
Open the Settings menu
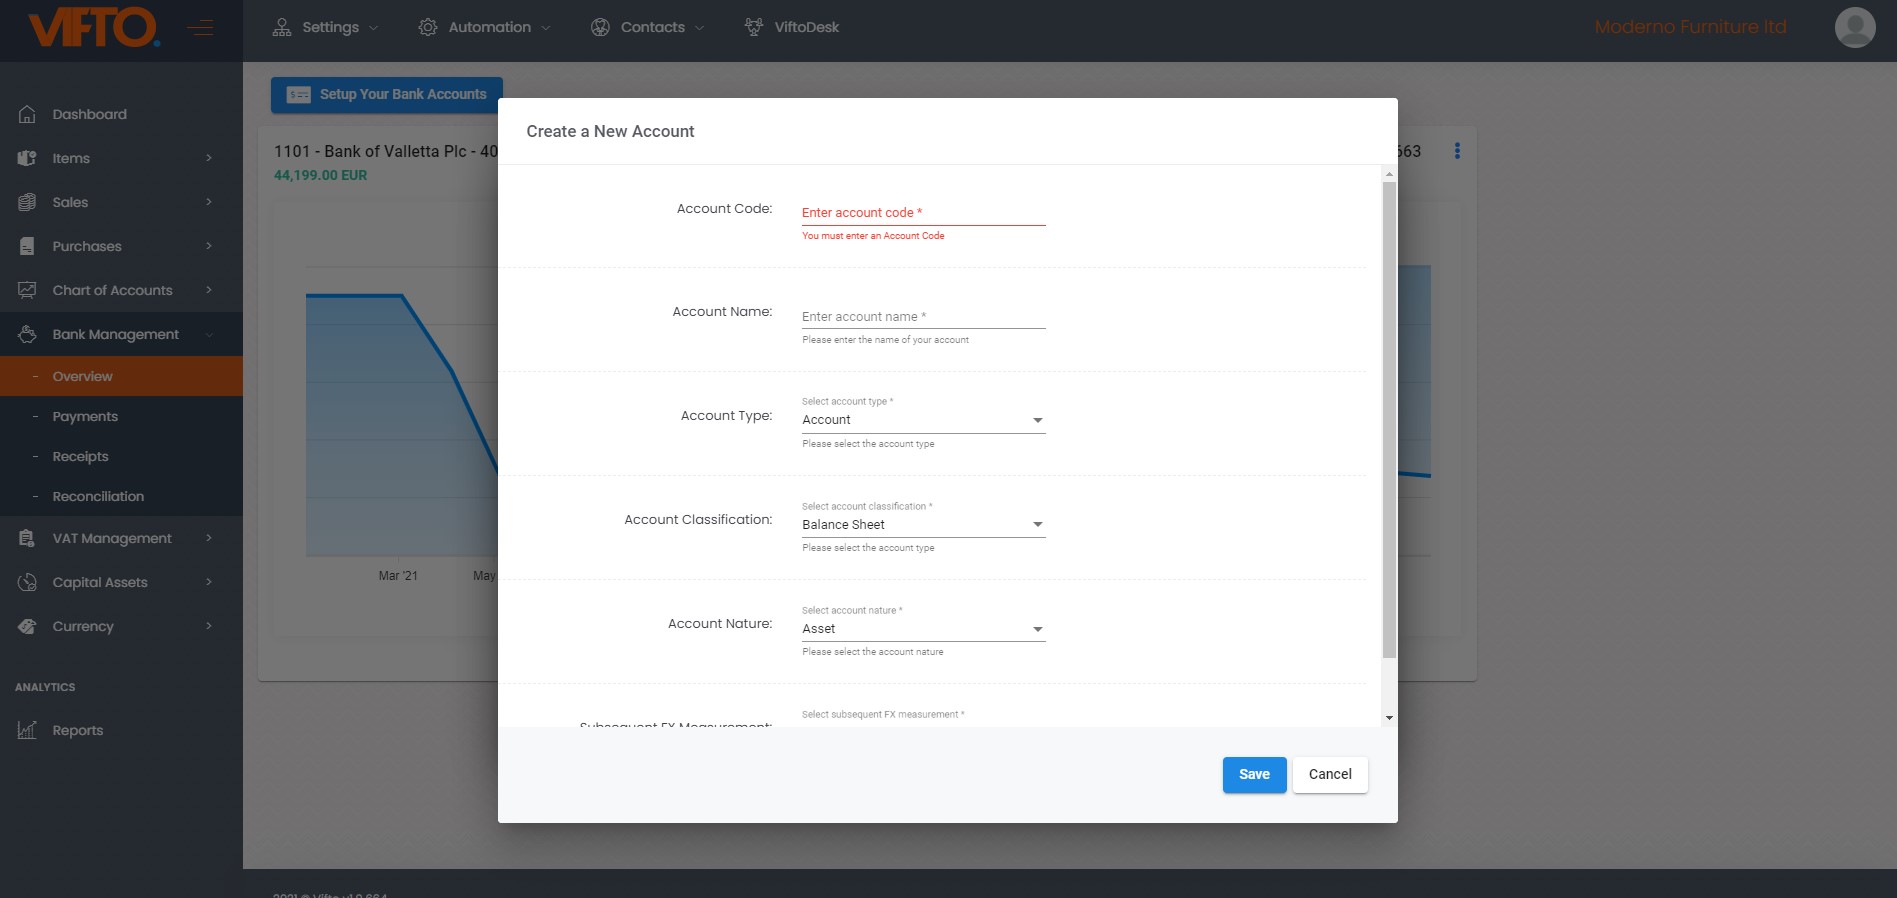click(x=326, y=27)
